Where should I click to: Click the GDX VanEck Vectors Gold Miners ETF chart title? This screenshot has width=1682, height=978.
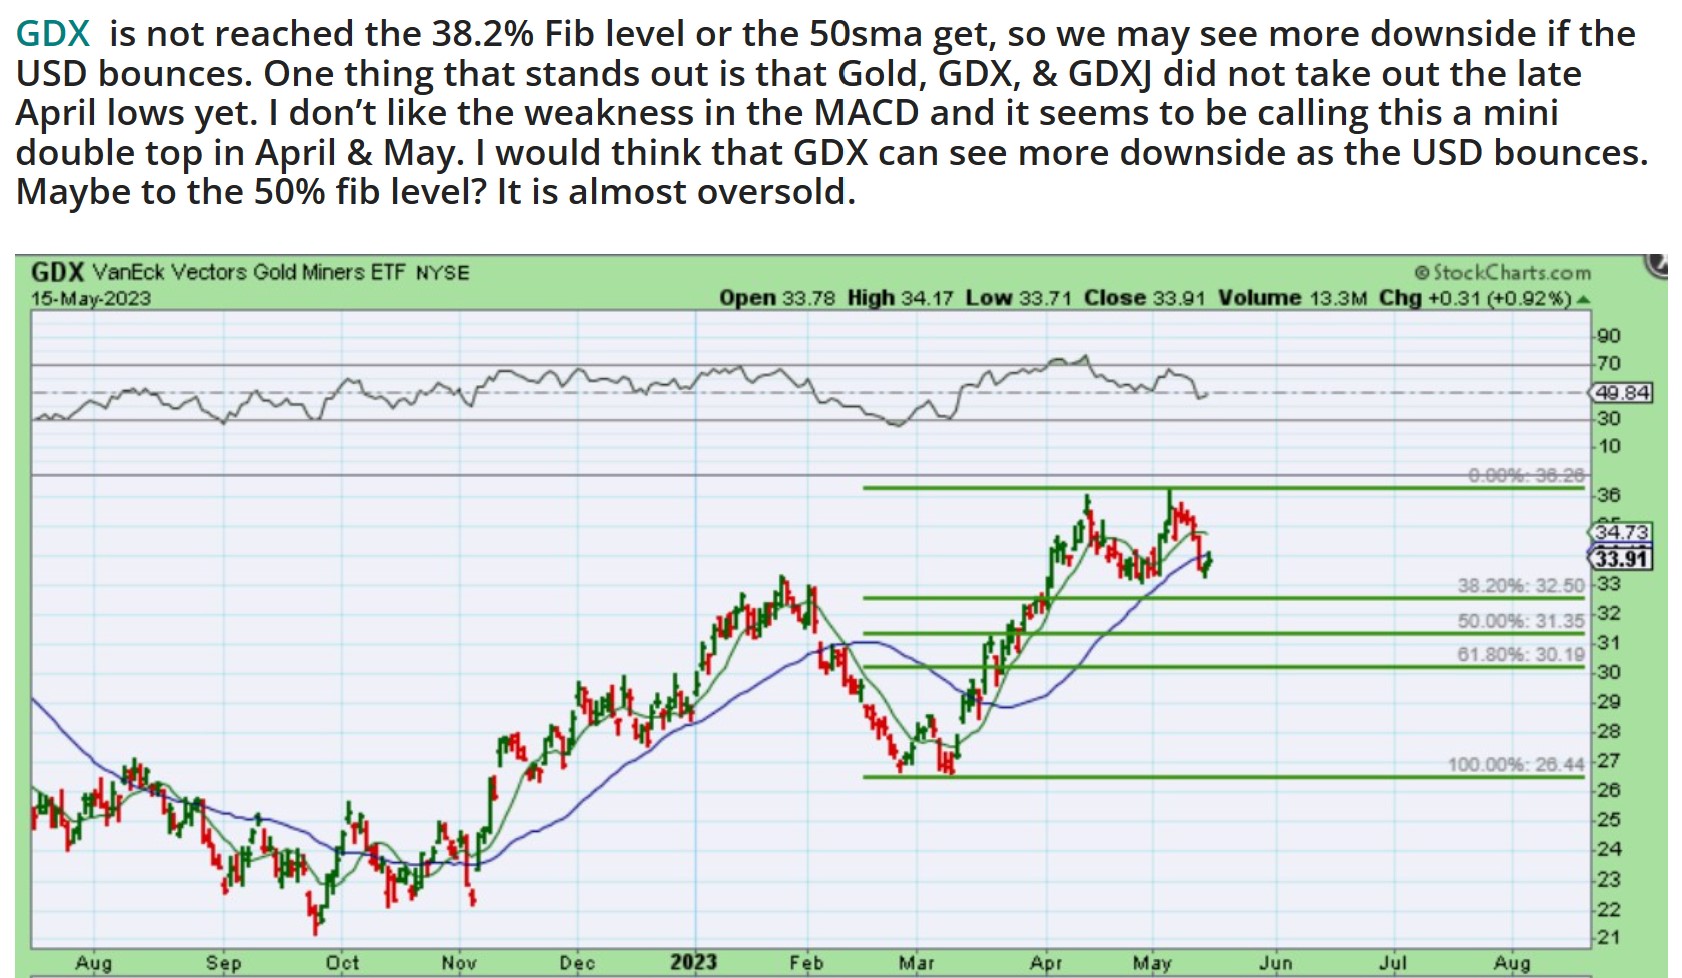250,272
